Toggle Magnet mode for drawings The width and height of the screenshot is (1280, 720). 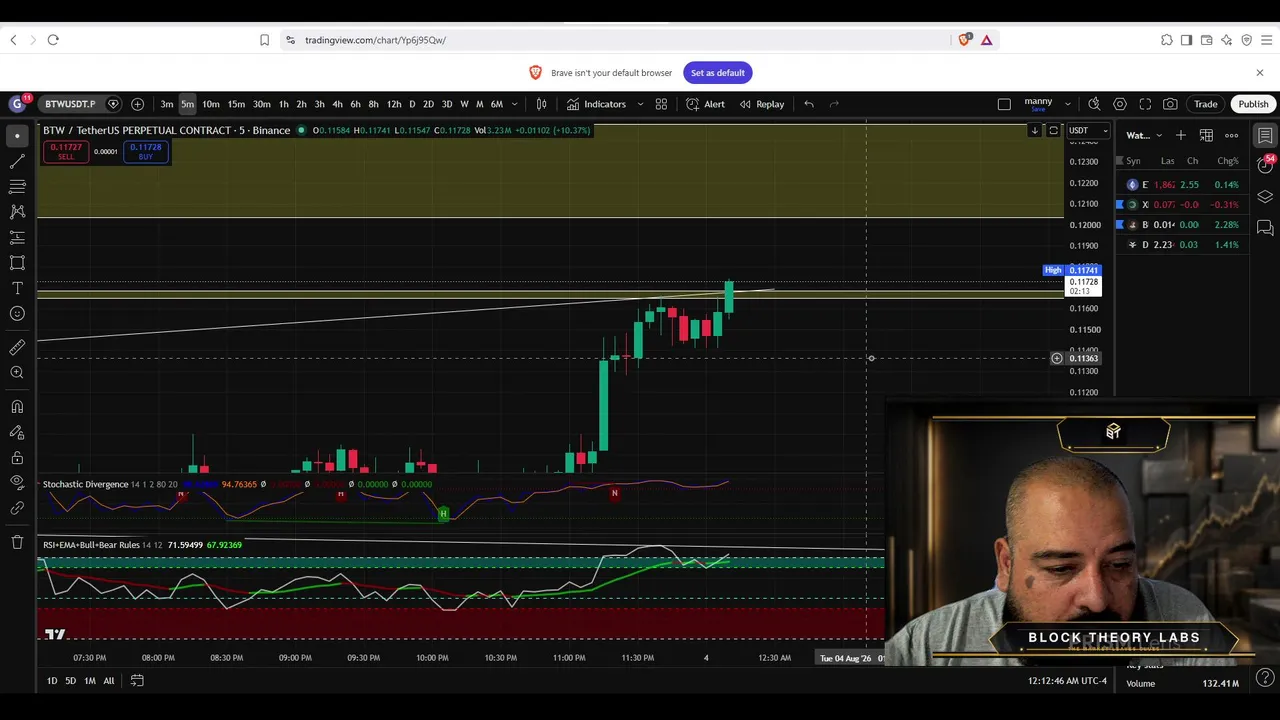17,407
